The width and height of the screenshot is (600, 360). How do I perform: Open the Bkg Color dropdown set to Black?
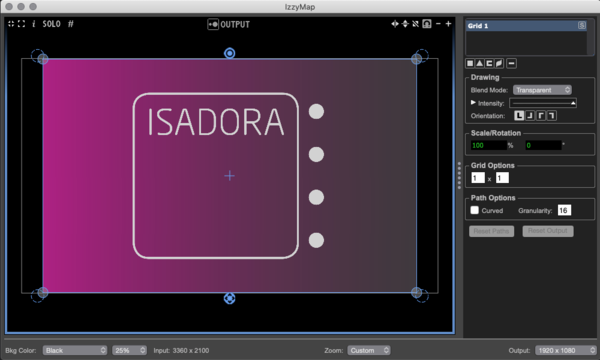pyautogui.click(x=75, y=350)
